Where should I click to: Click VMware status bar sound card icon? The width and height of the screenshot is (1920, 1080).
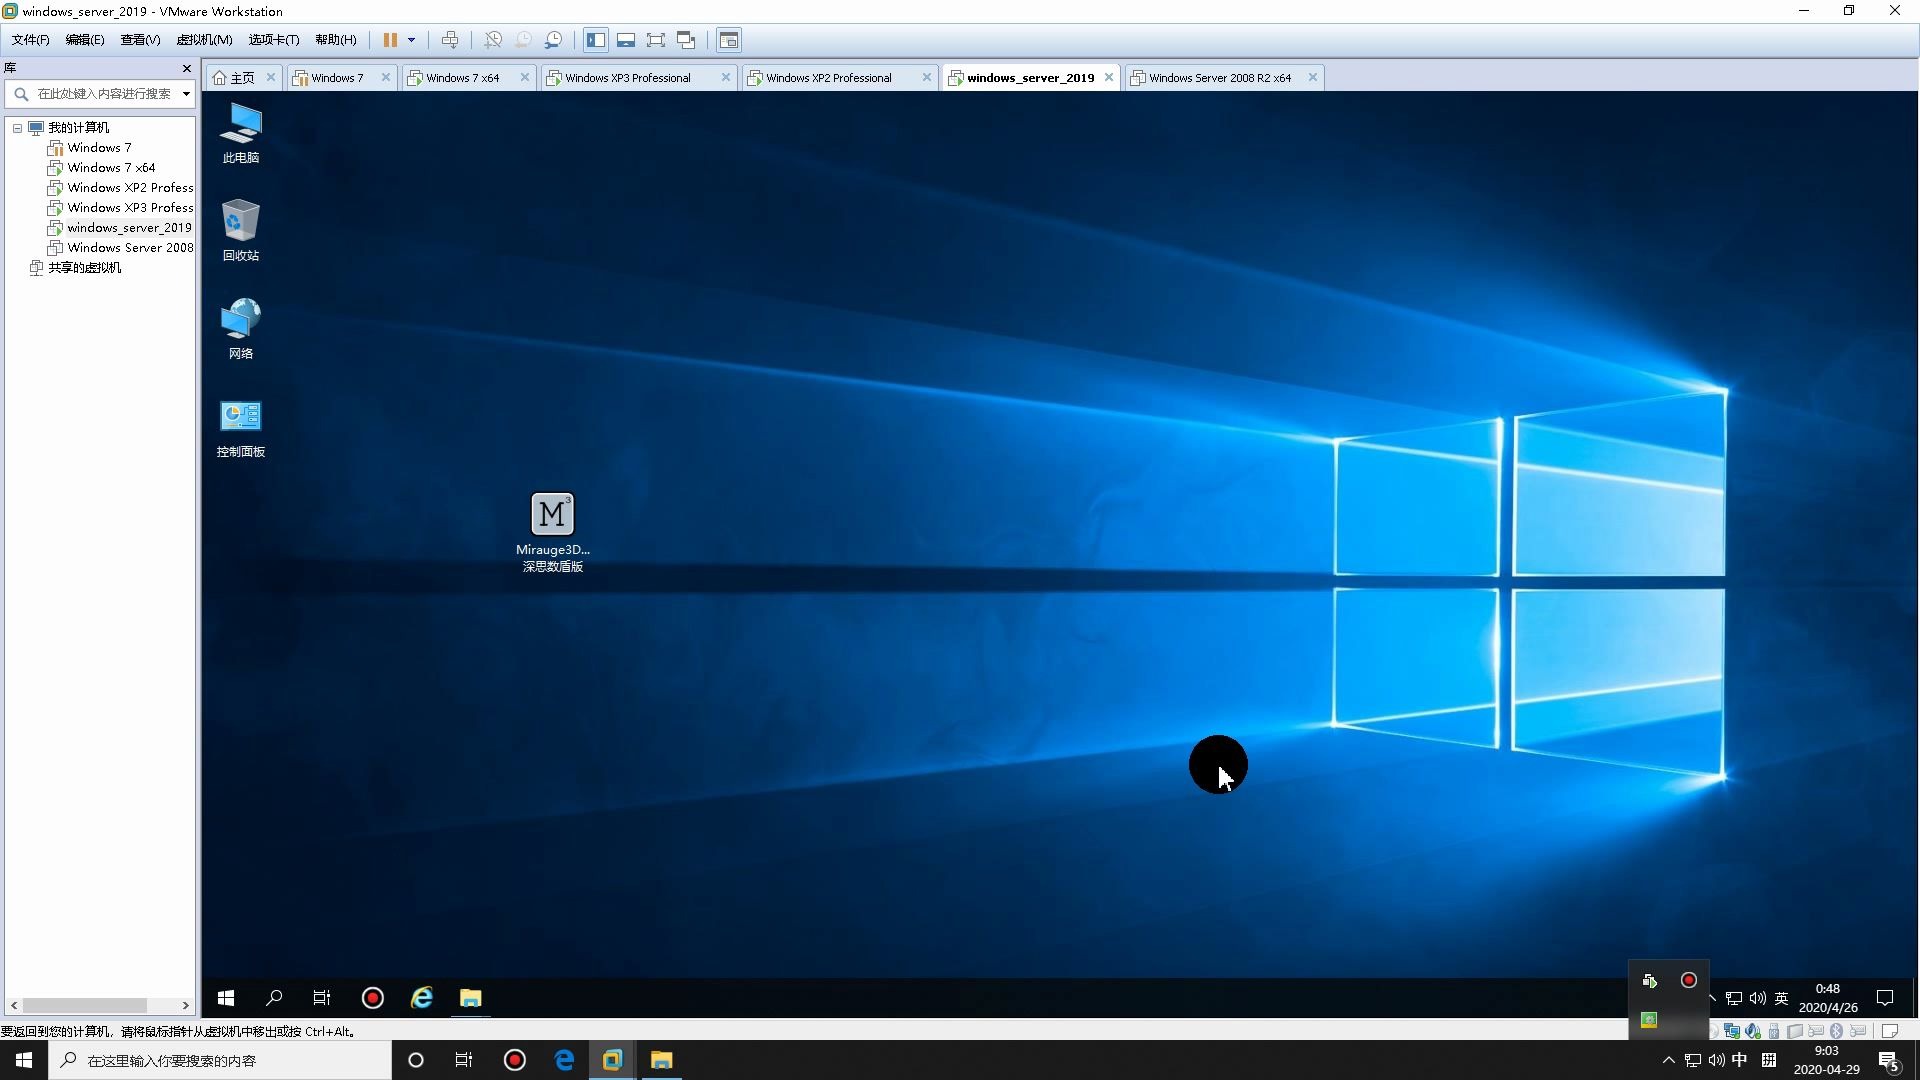tap(1753, 1031)
